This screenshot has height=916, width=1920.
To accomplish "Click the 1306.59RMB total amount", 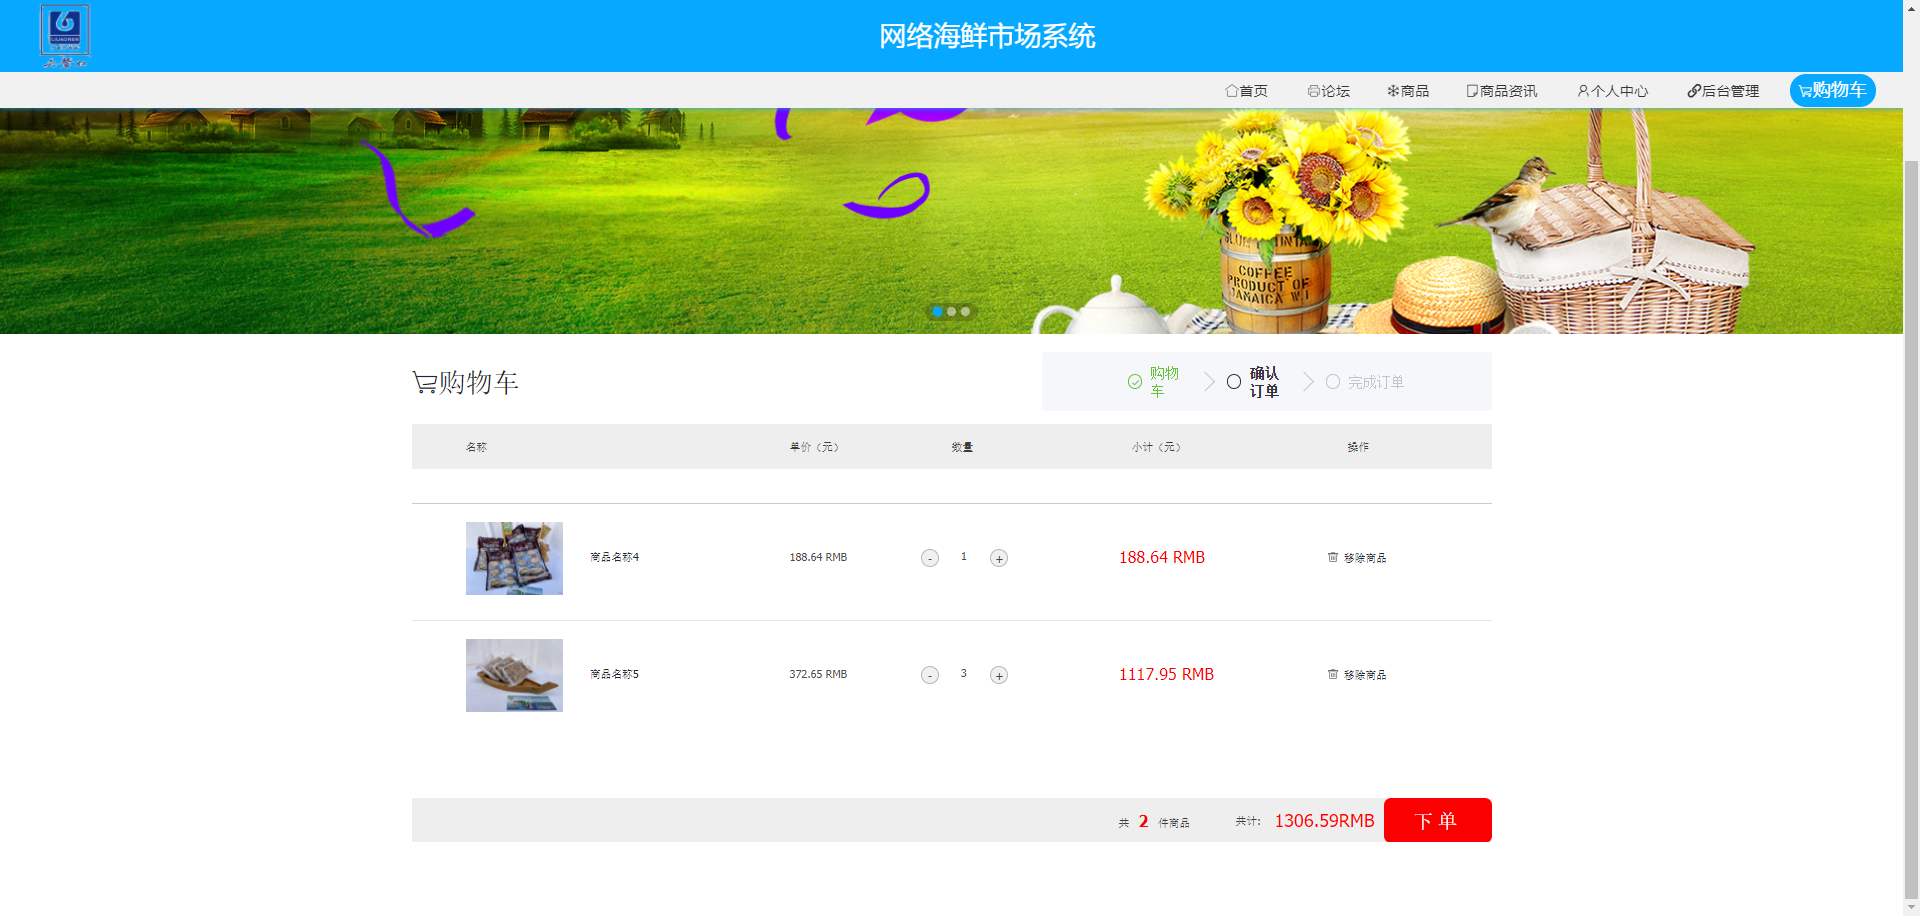I will click(1324, 821).
